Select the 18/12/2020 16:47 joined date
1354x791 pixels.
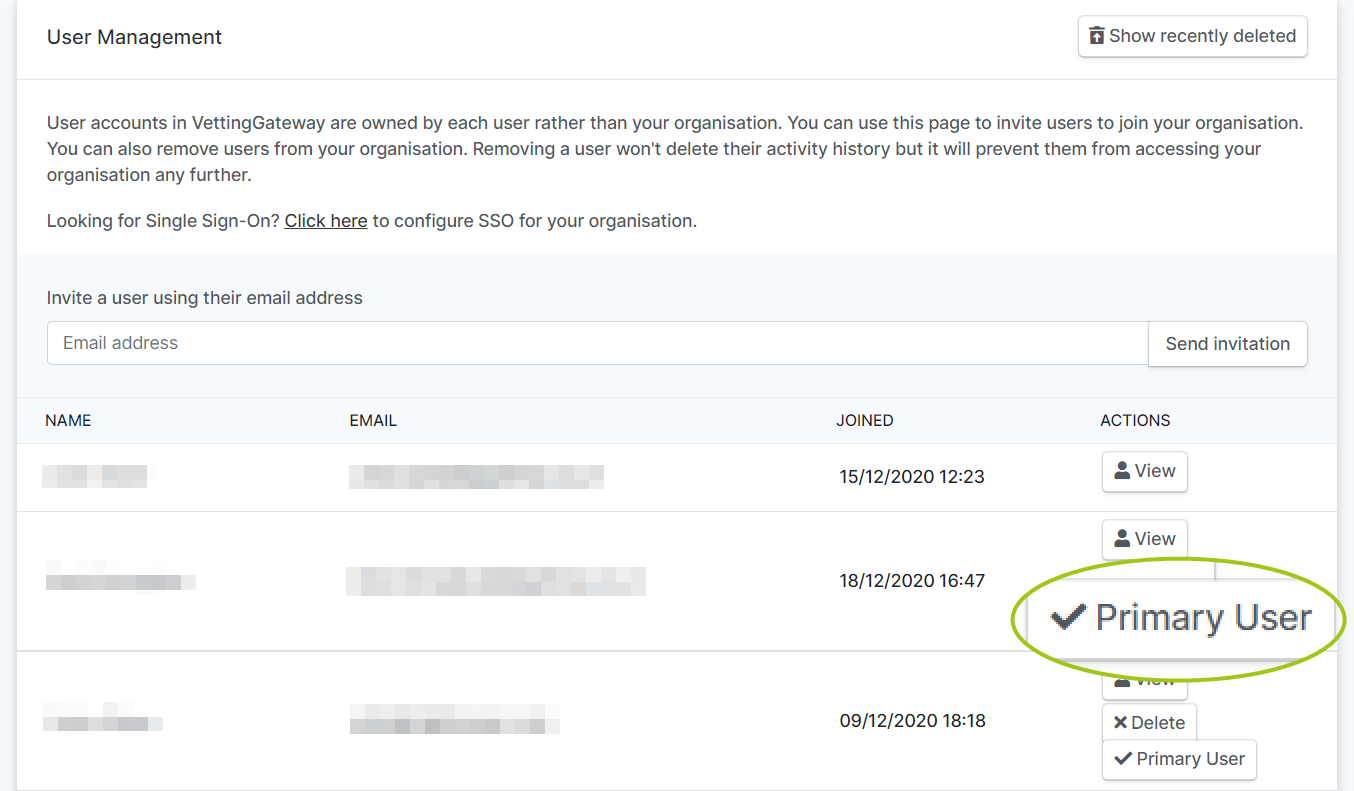(912, 580)
